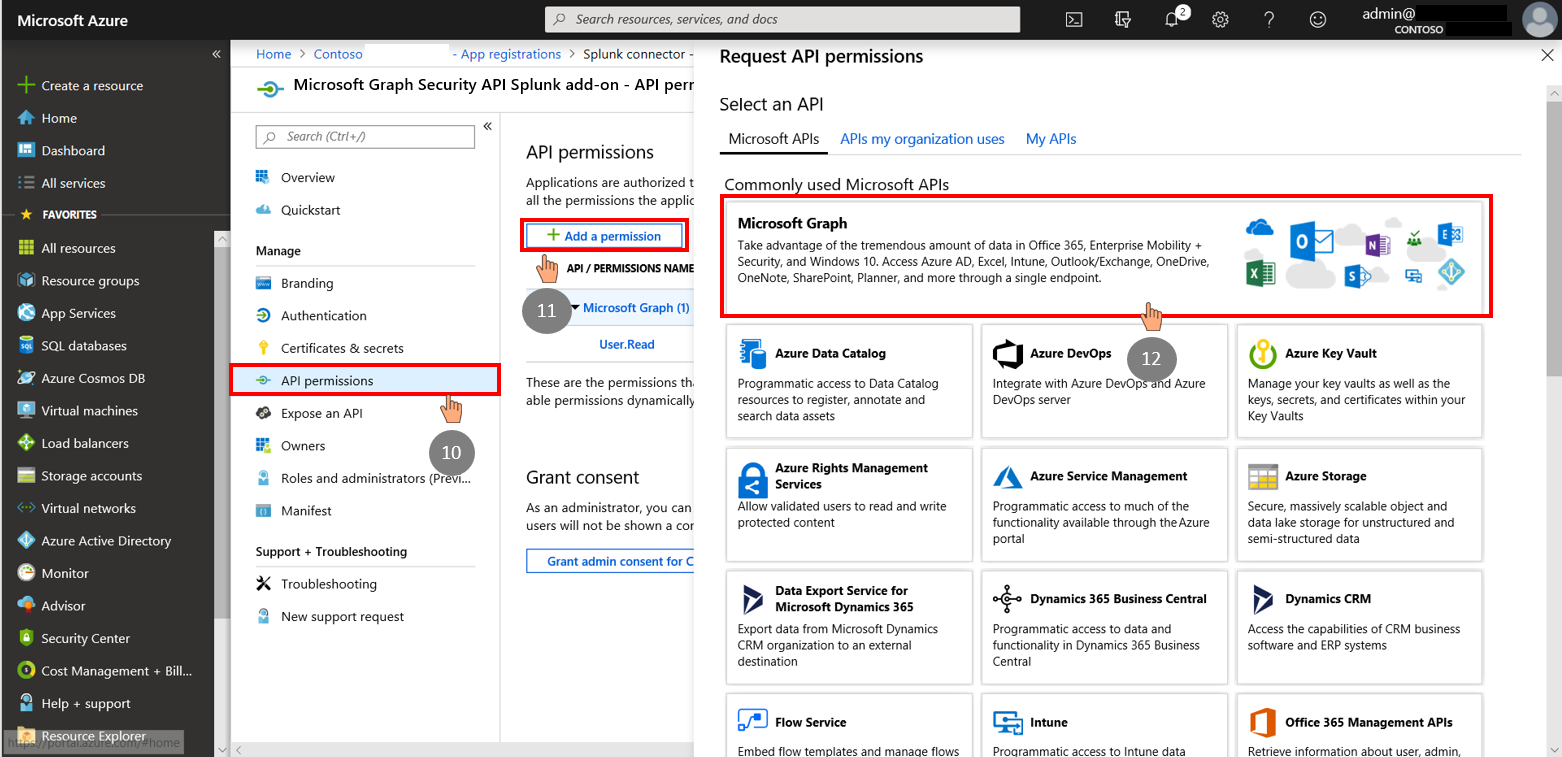Collapse Microsoft Graph (1) permission row
Screen dimensions: 1562x757
(575, 308)
